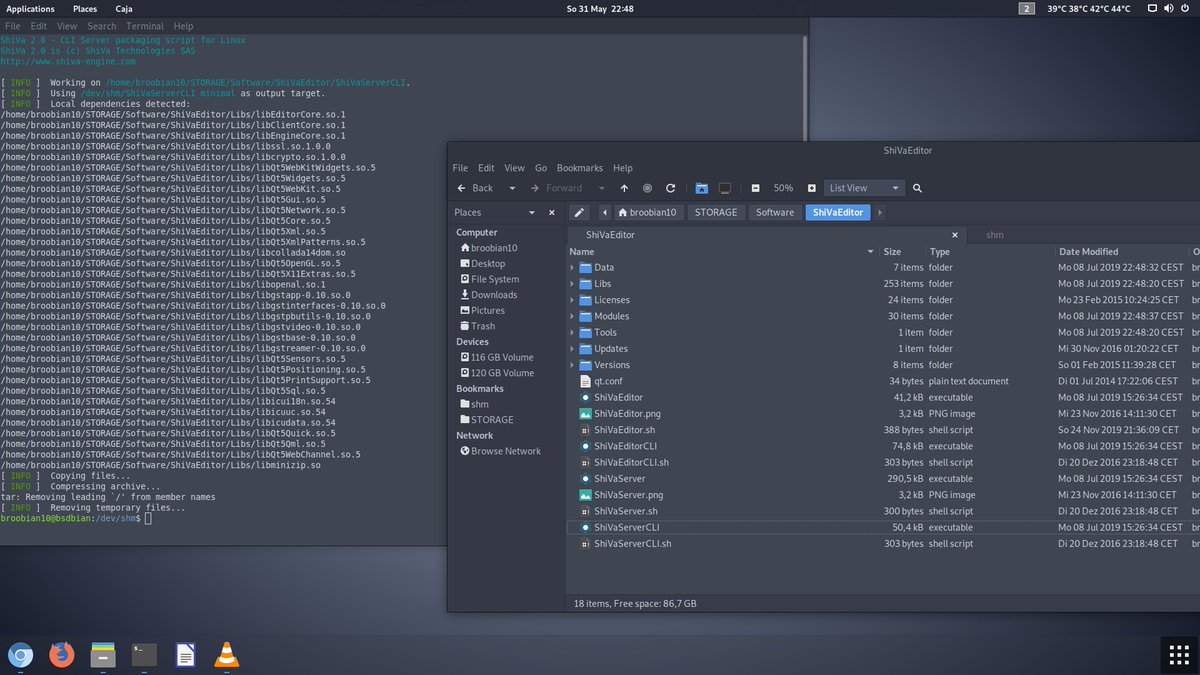Expand the Updates folder tree row
This screenshot has width=1200, height=675.
pyautogui.click(x=572, y=349)
